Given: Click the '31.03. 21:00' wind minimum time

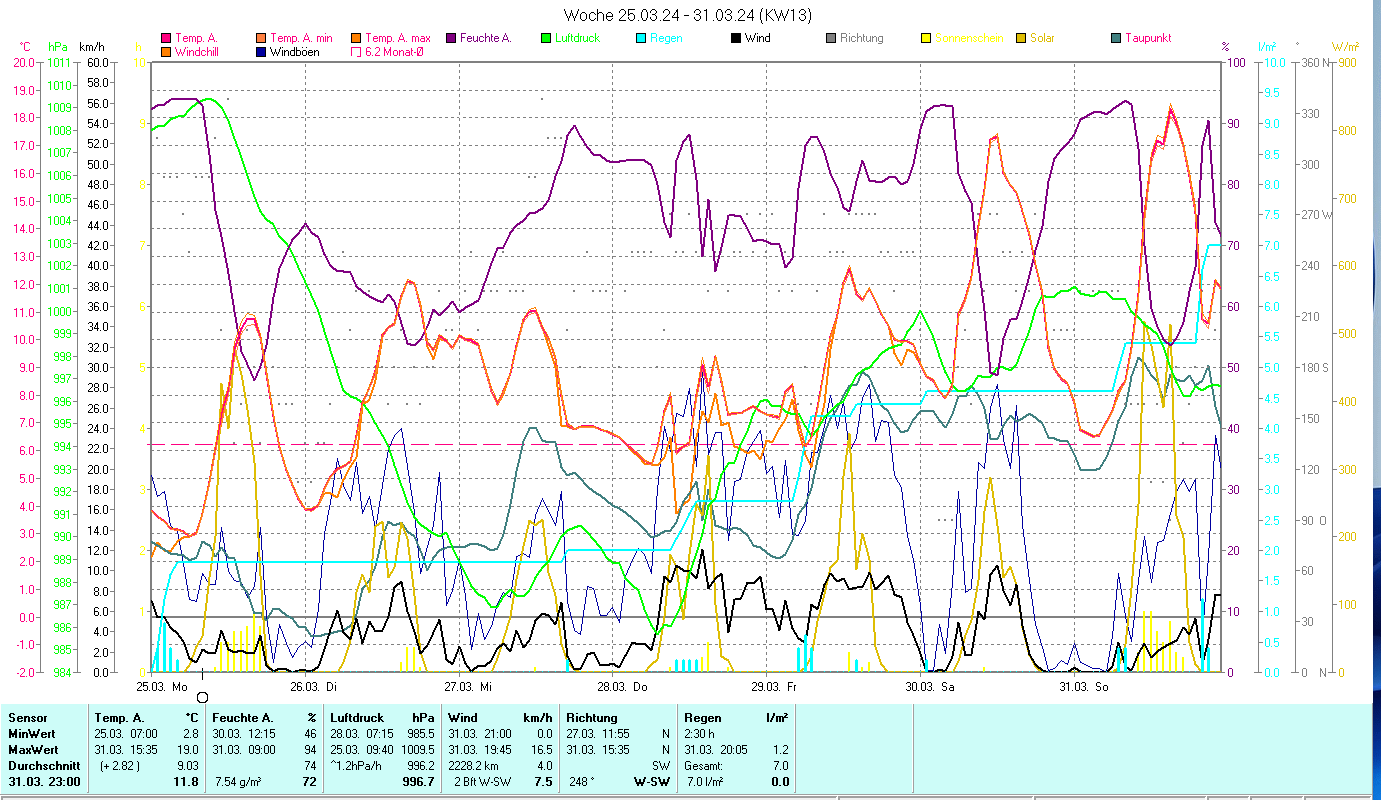Looking at the screenshot, I should point(481,734).
